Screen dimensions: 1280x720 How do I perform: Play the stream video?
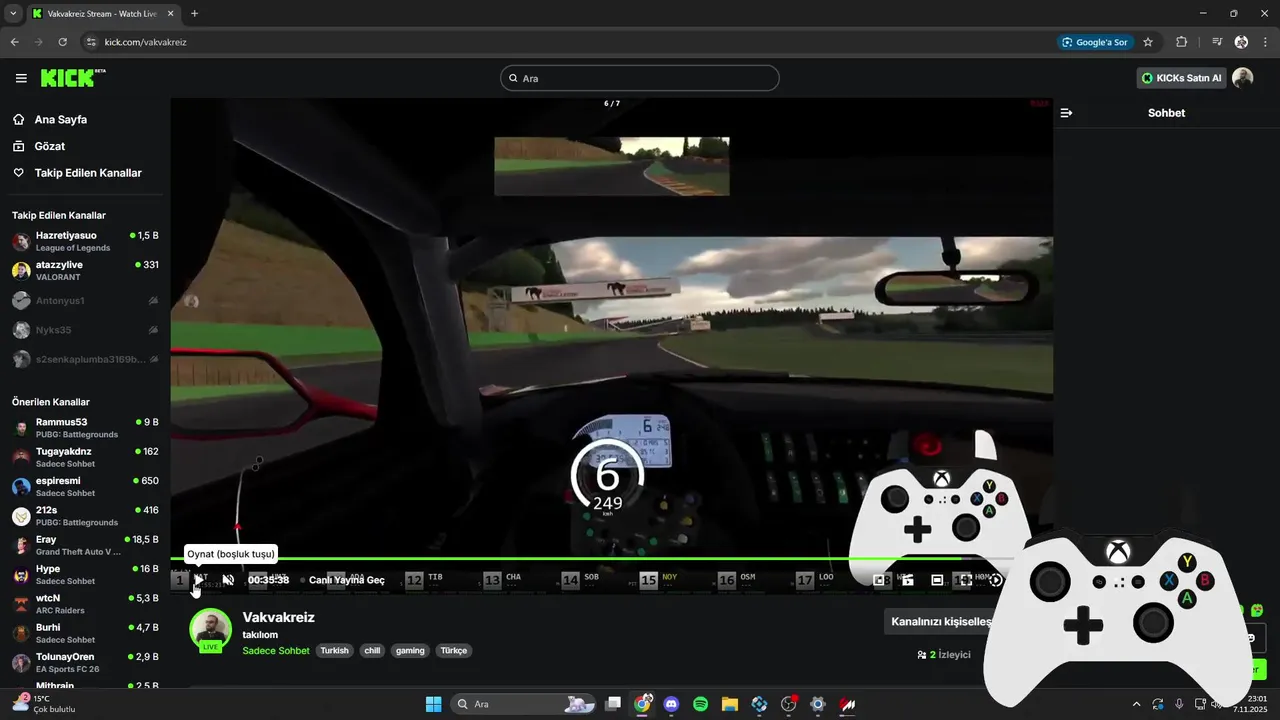[200, 579]
